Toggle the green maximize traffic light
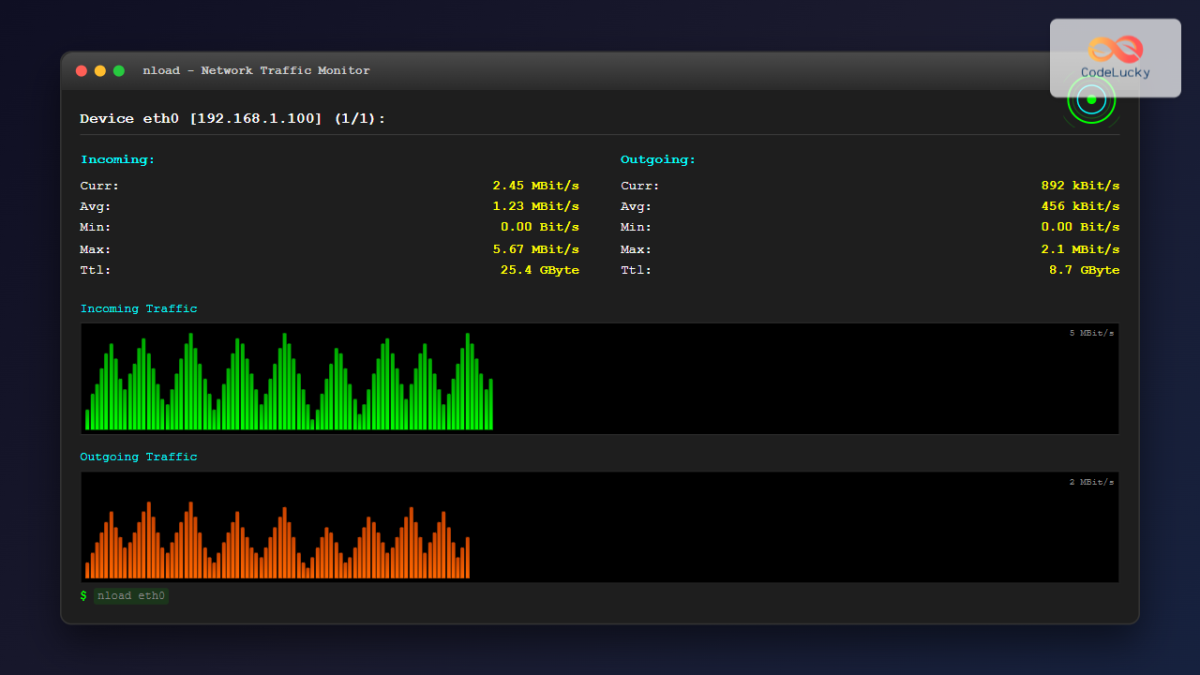The image size is (1200, 675). 118,71
